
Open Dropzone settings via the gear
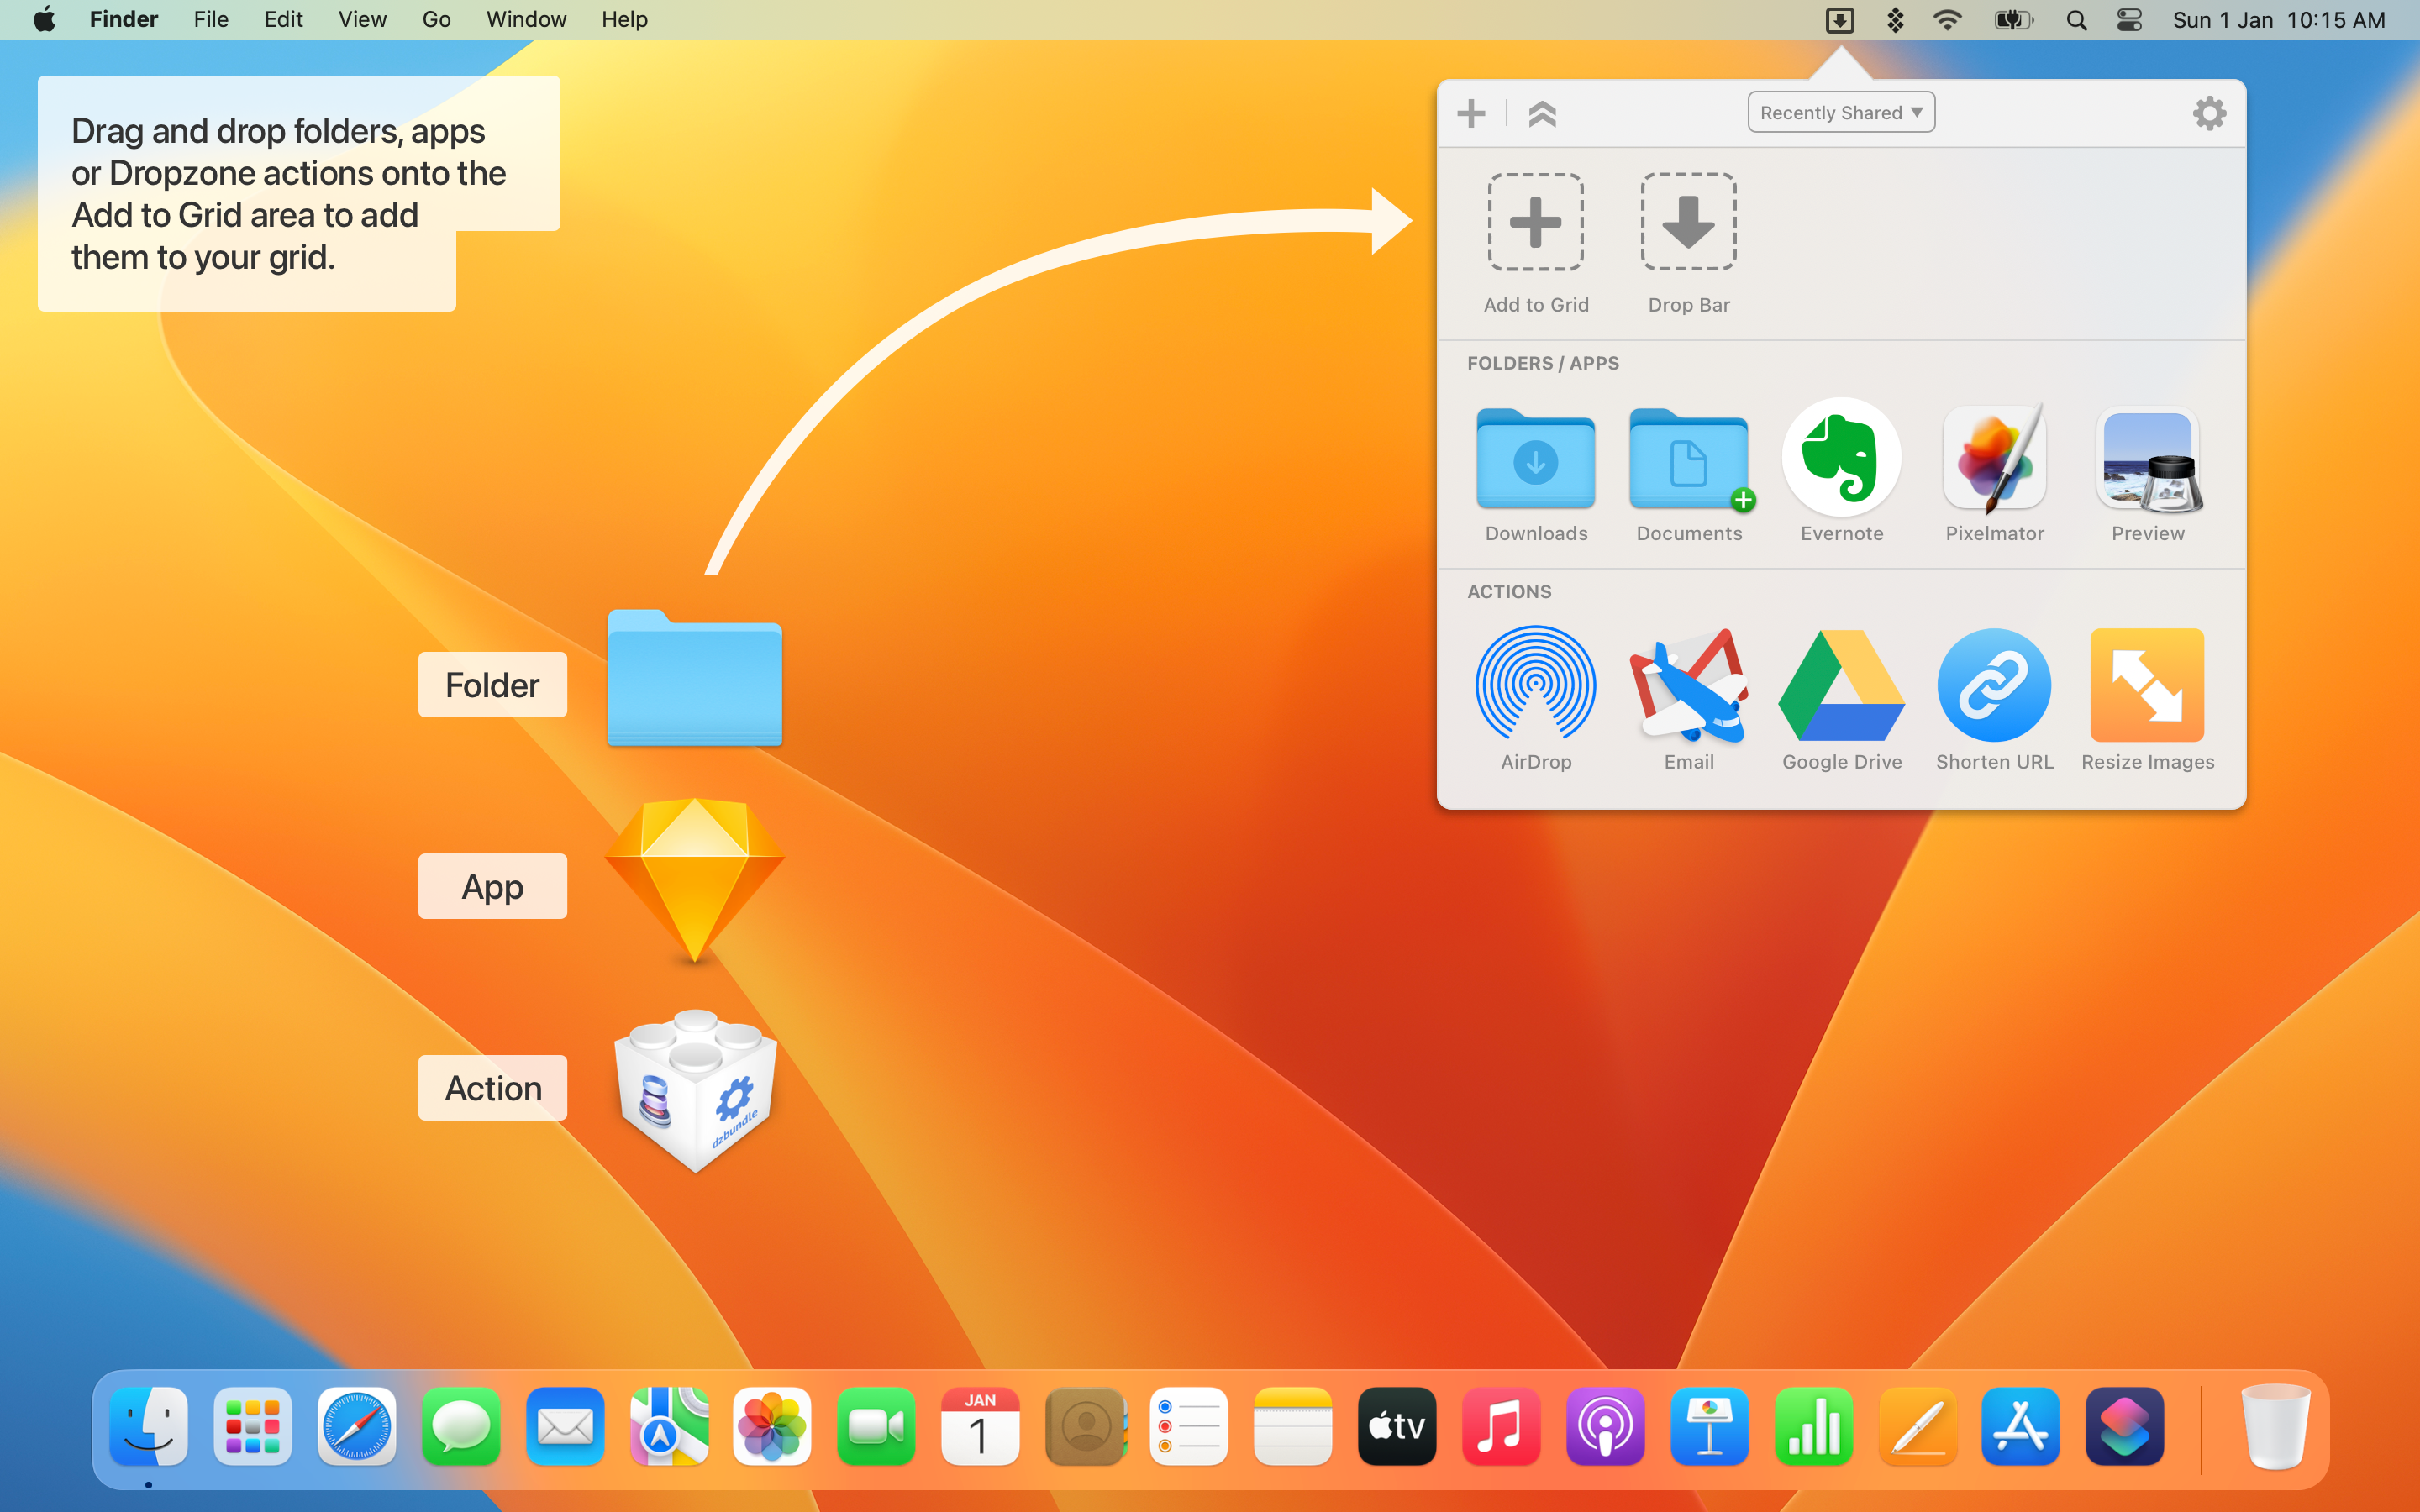tap(2209, 113)
